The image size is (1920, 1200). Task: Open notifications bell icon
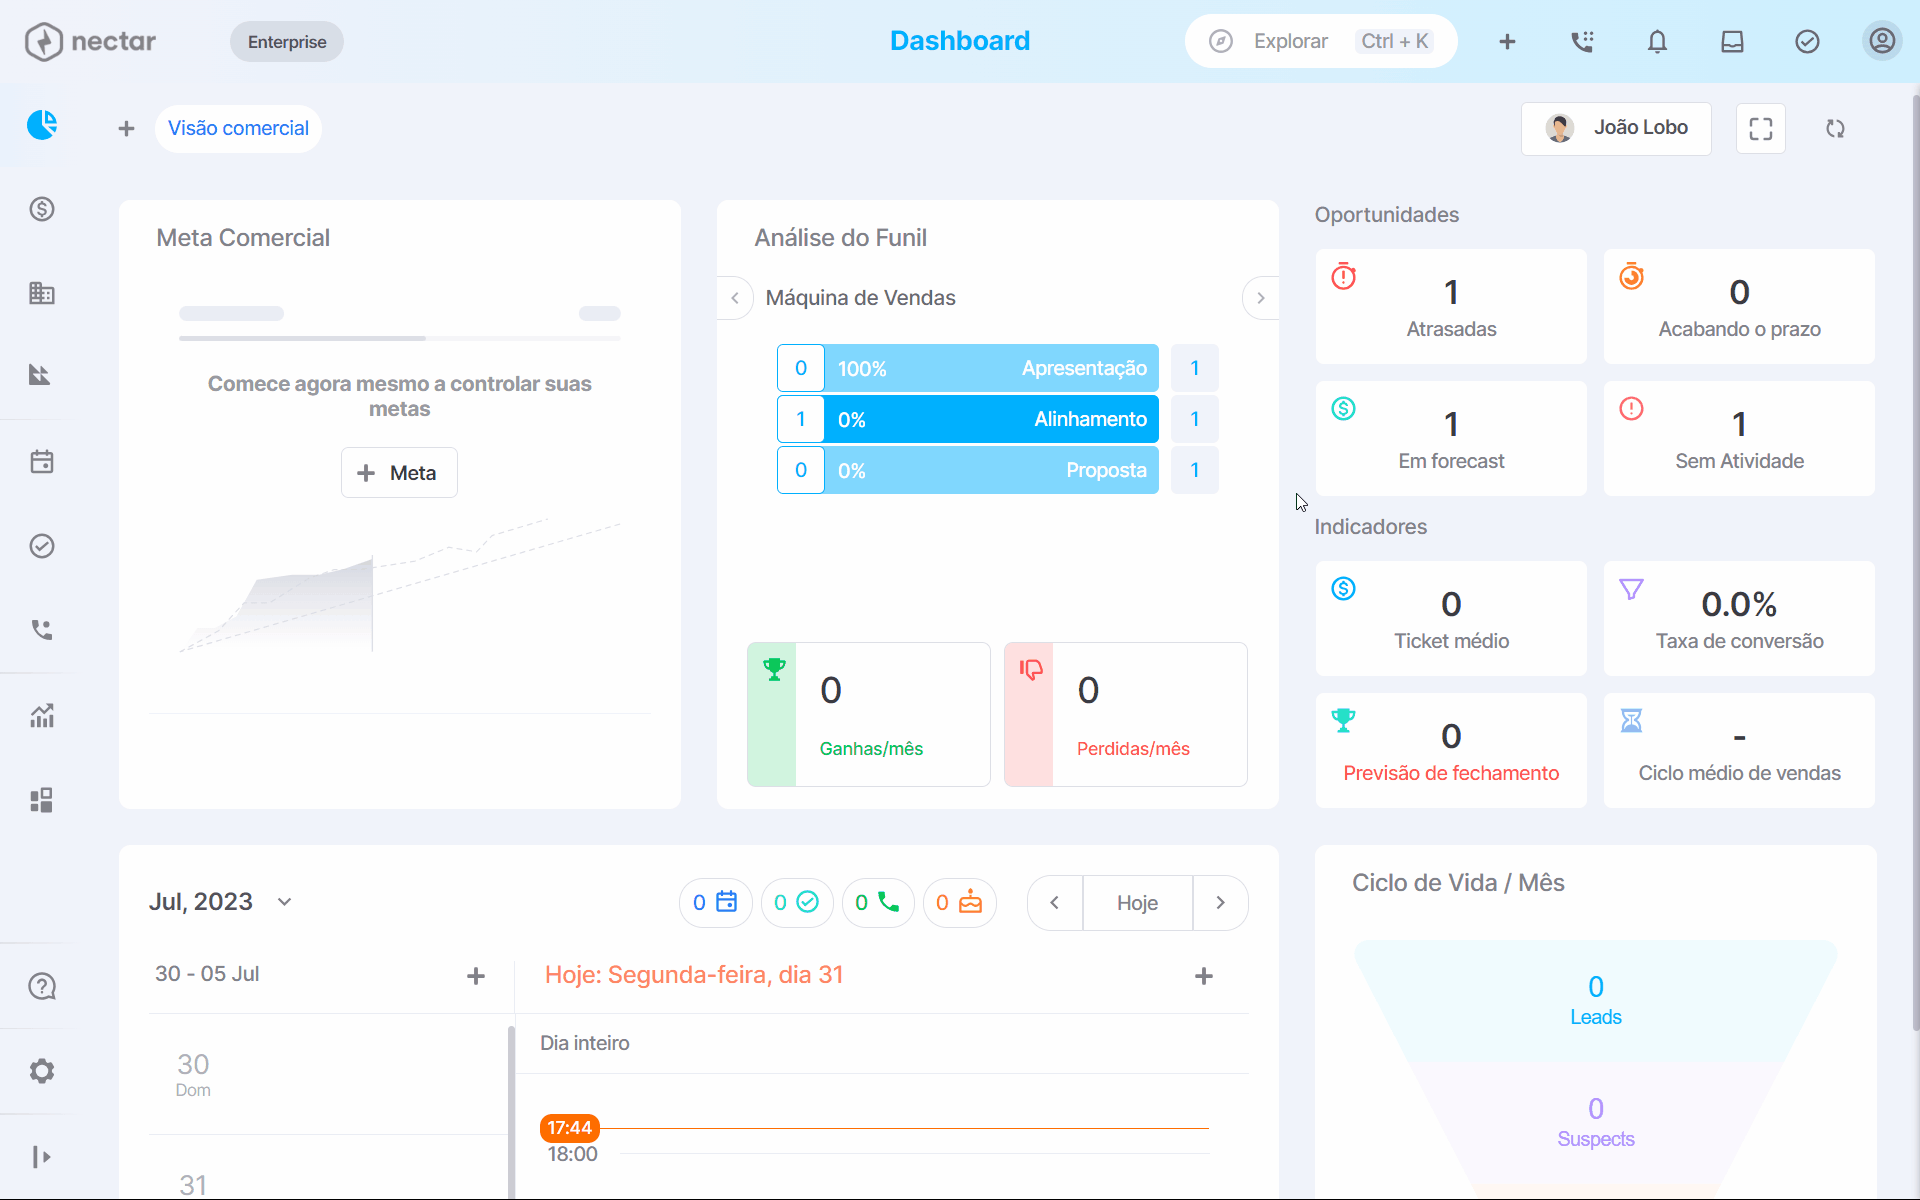(1657, 41)
